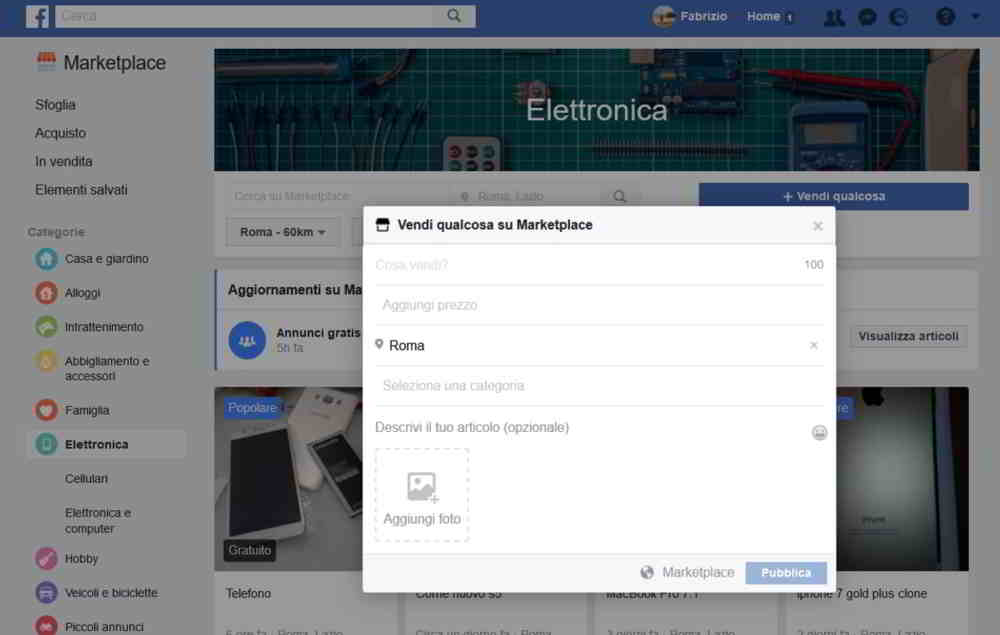
Task: Open Fabrizio's profile picture
Action: 664,17
